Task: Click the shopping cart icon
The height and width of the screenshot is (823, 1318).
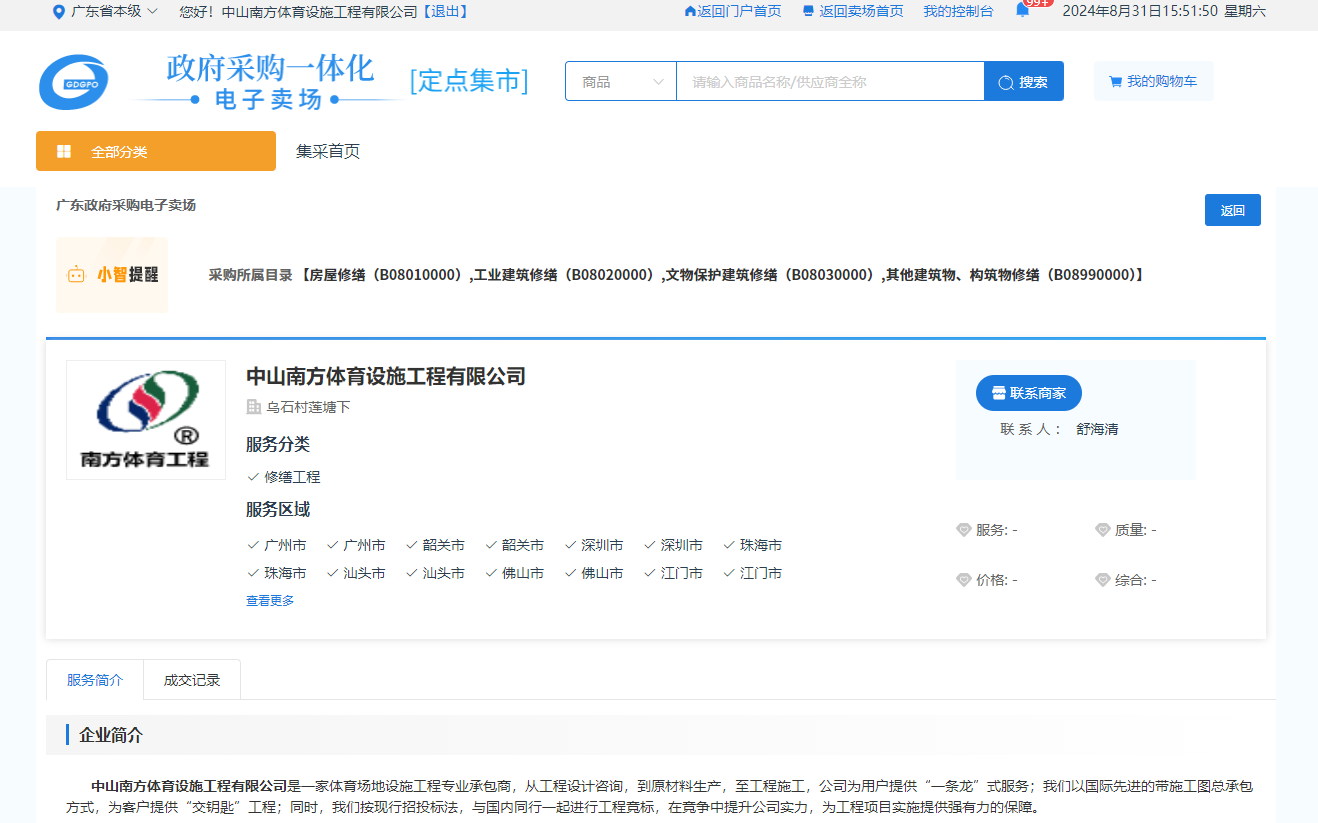Action: click(1115, 82)
